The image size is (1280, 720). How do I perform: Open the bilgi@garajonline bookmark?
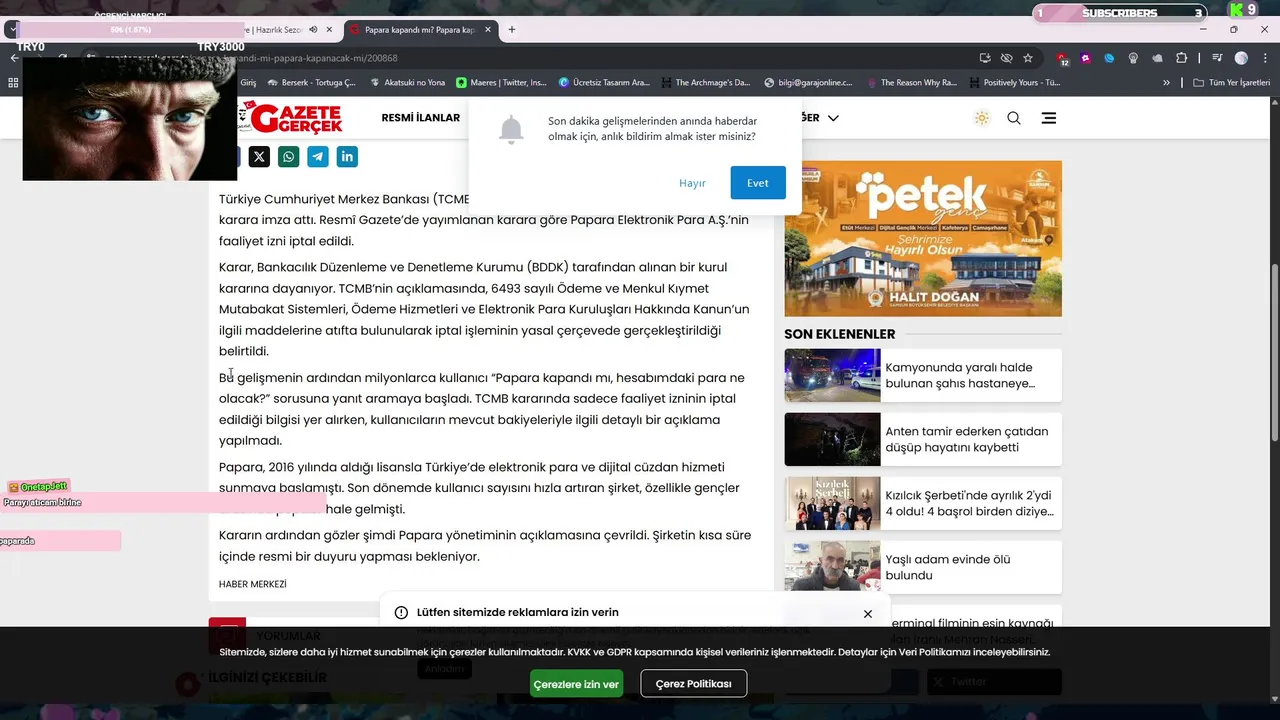click(x=808, y=83)
